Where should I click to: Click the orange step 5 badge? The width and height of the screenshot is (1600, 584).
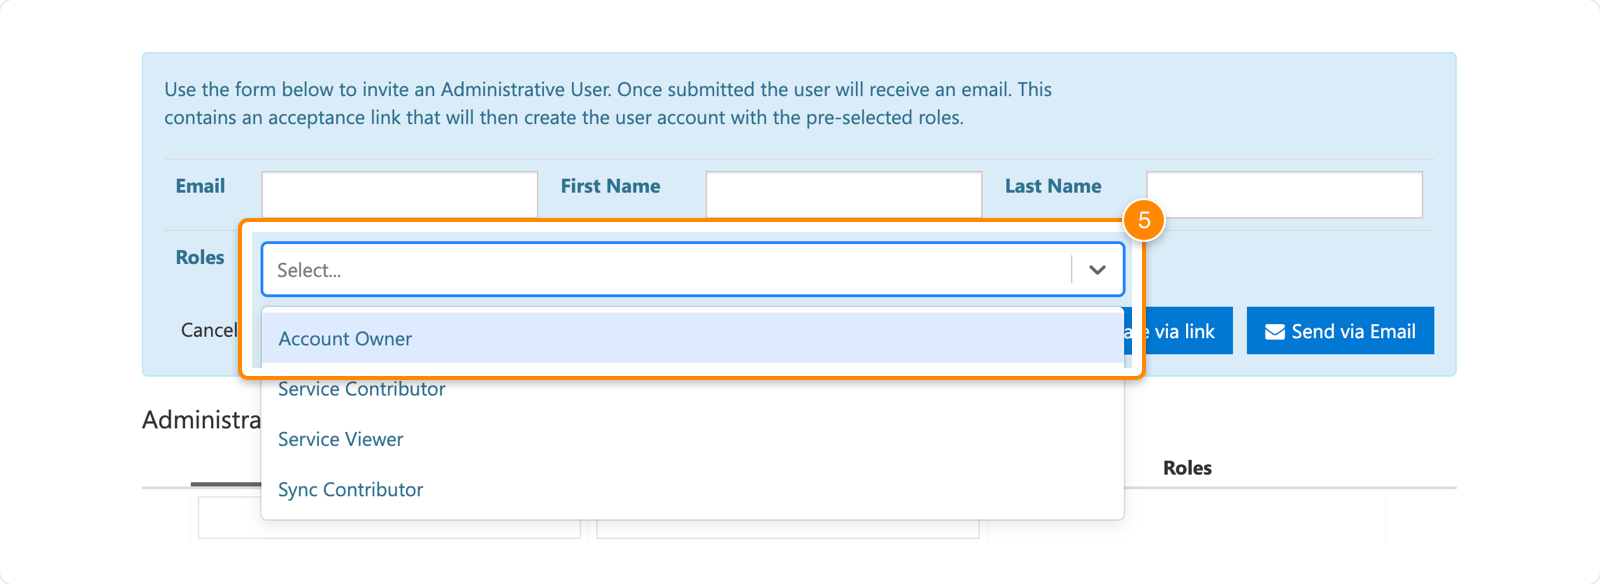pyautogui.click(x=1144, y=220)
